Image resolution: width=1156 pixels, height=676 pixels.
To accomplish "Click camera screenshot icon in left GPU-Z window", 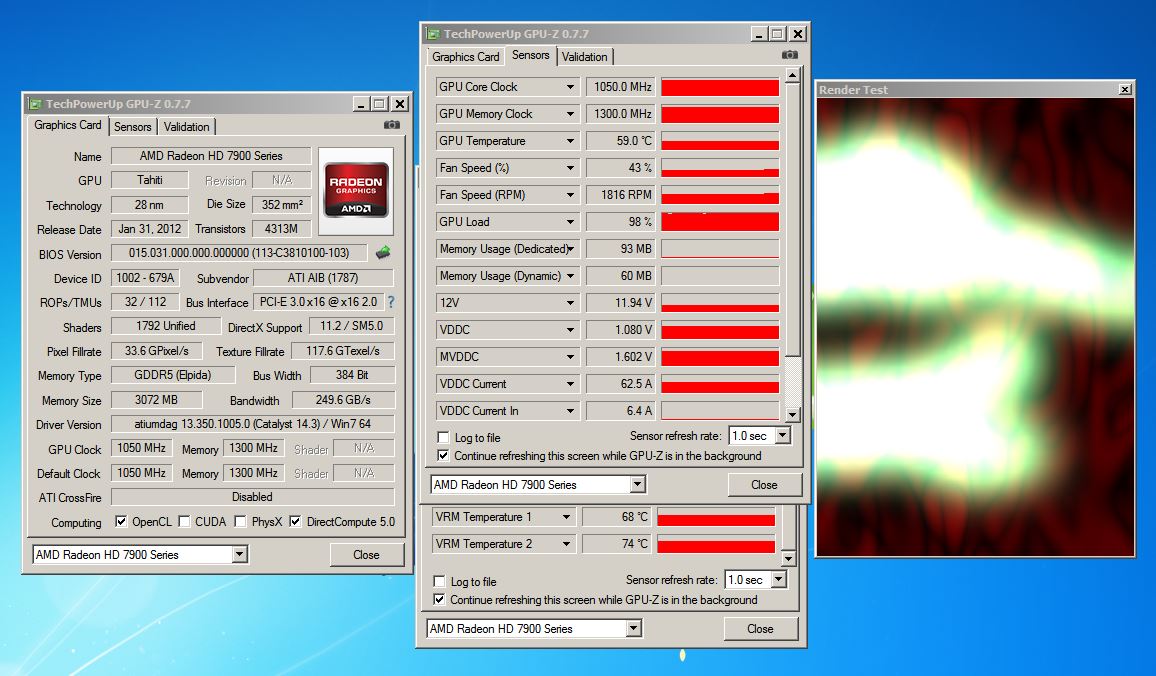I will click(392, 125).
